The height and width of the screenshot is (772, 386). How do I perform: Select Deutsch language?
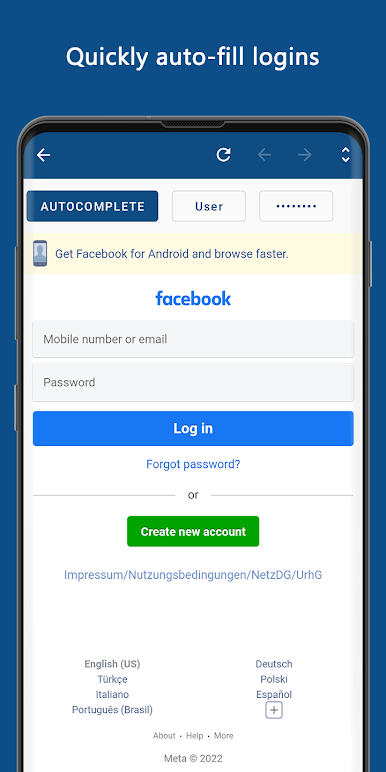[274, 664]
